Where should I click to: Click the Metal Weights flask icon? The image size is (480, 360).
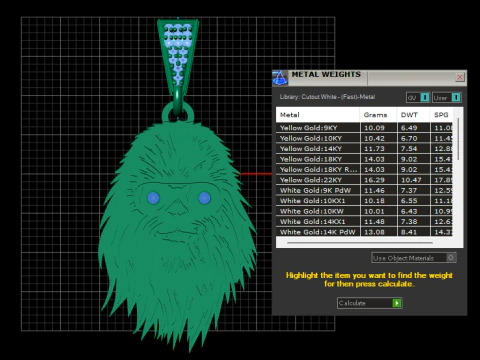tap(280, 78)
